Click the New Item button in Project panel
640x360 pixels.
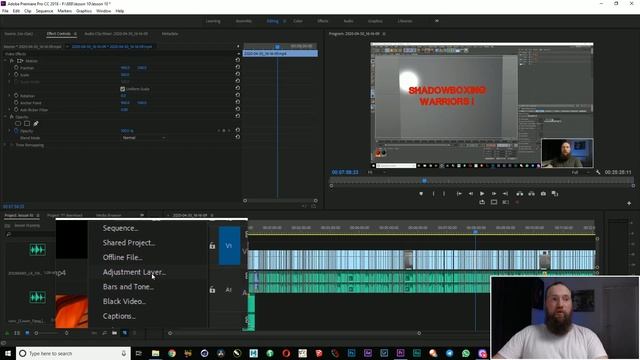(x=125, y=333)
